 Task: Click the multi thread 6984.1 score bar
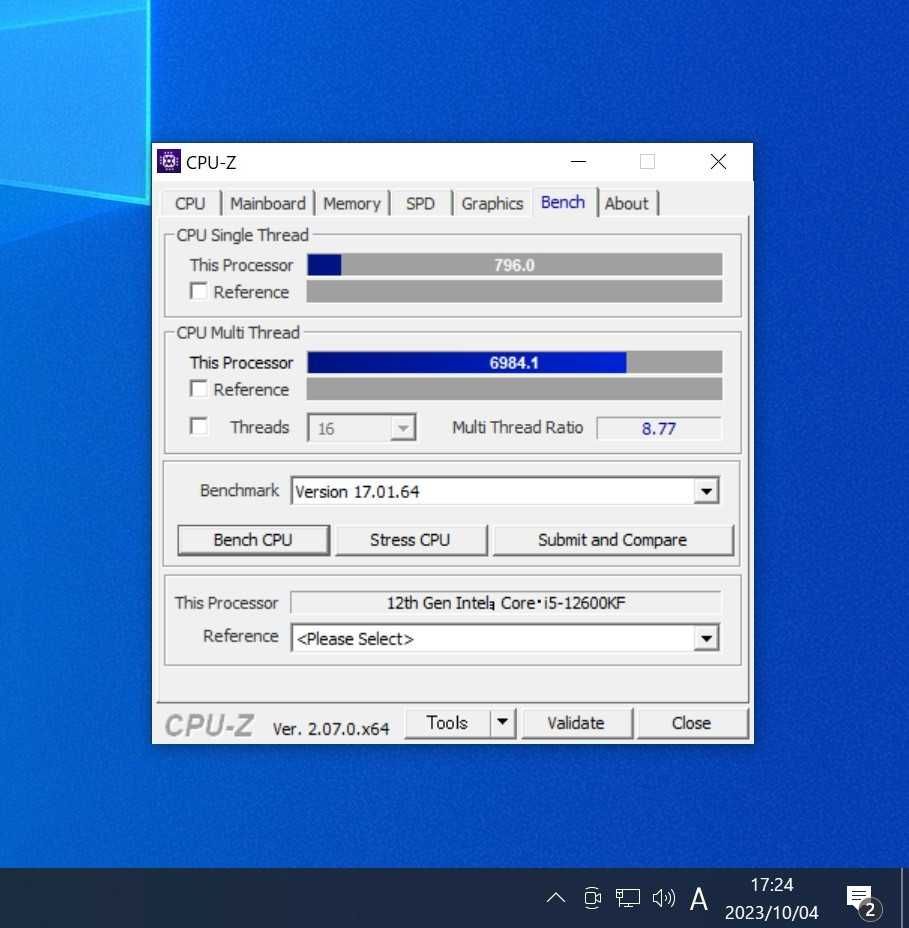tap(514, 362)
